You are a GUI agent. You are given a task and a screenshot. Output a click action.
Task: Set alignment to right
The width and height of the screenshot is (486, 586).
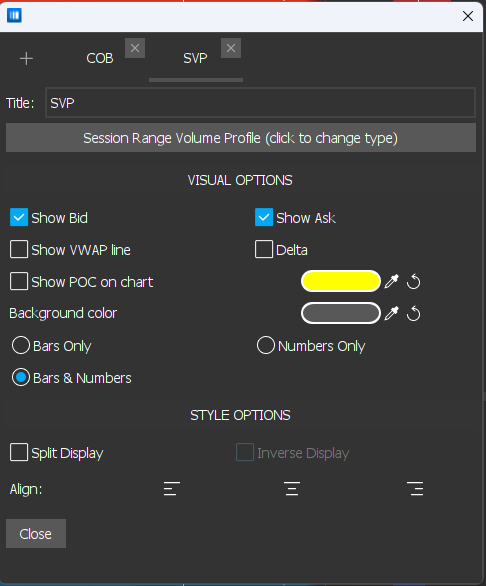coord(415,488)
